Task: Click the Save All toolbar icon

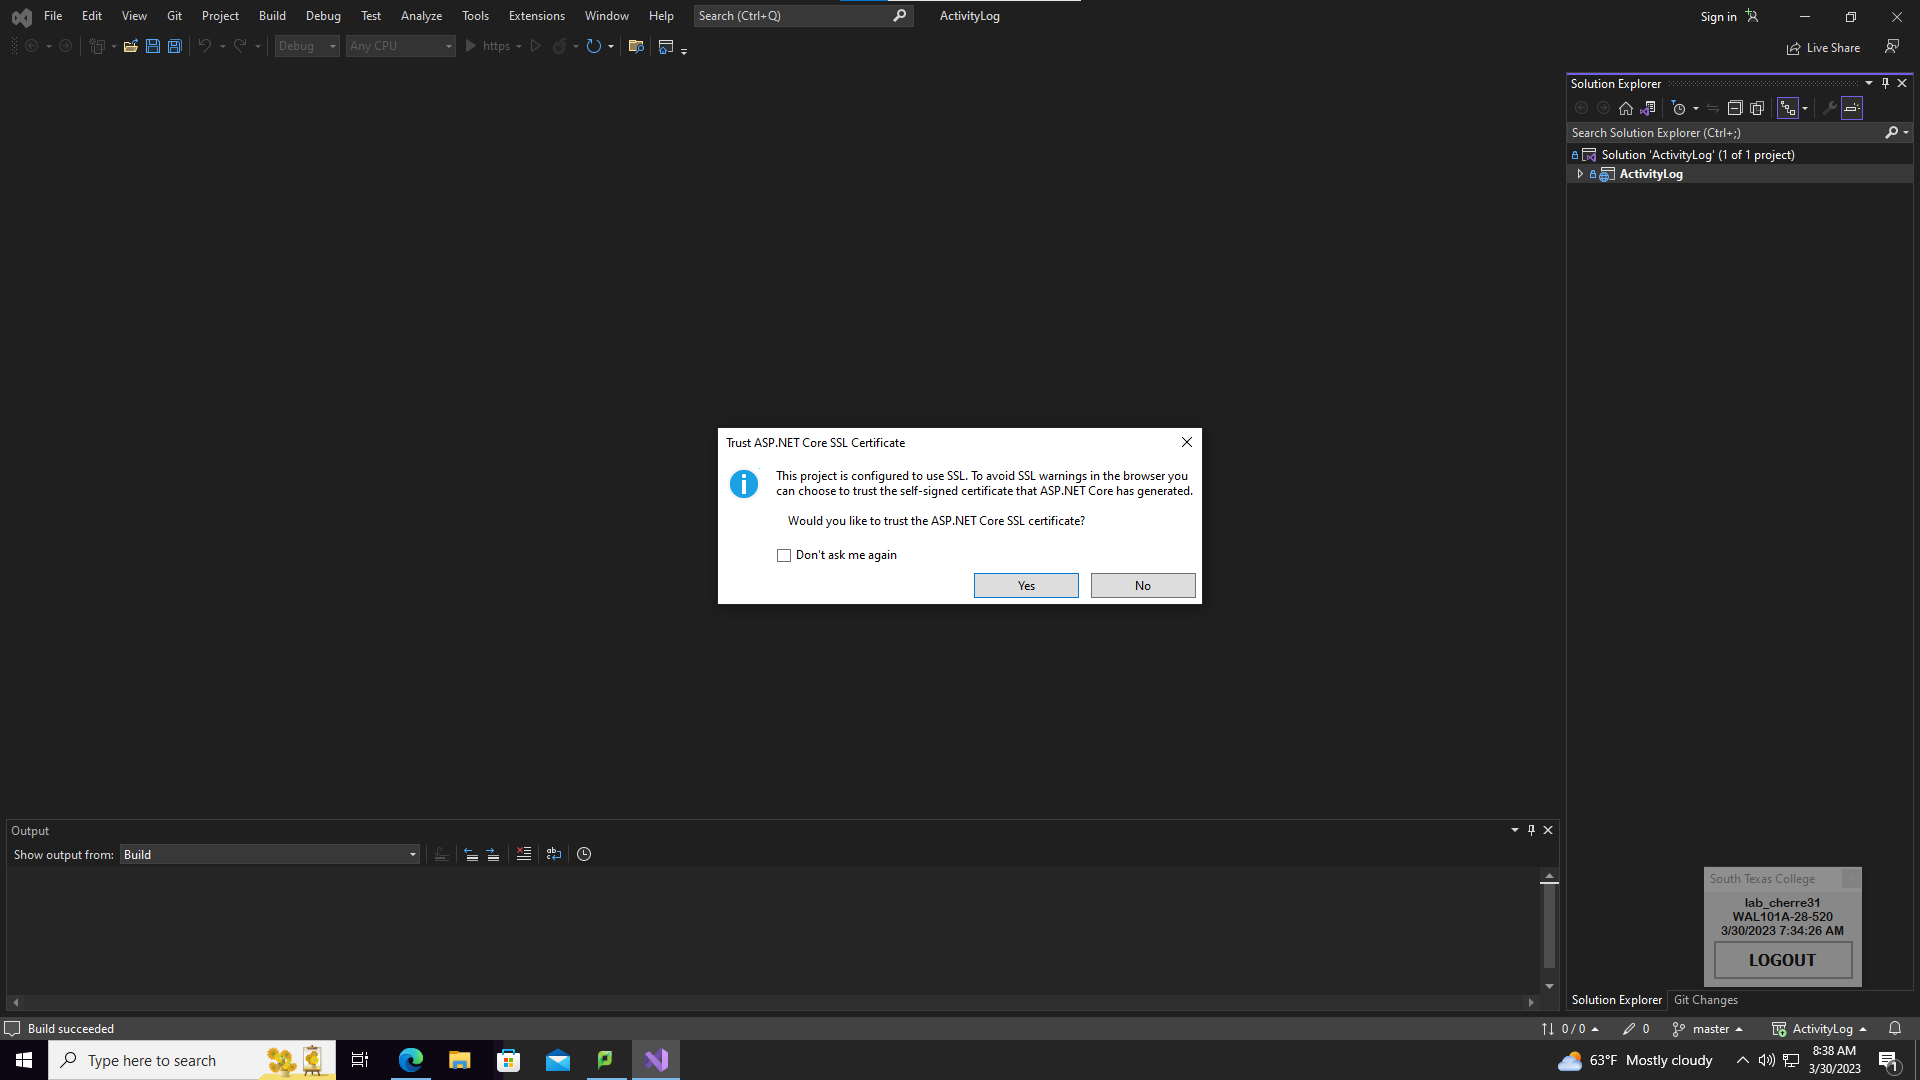Action: tap(174, 46)
